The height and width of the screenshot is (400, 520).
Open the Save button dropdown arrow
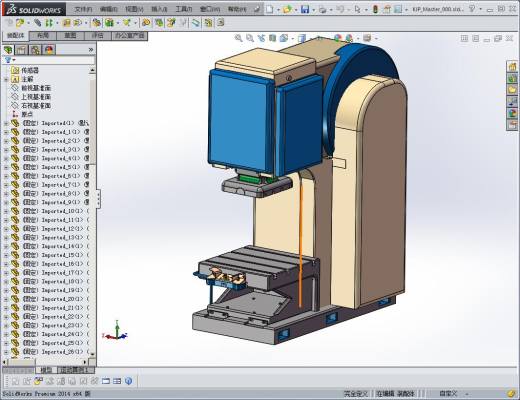pyautogui.click(x=313, y=10)
